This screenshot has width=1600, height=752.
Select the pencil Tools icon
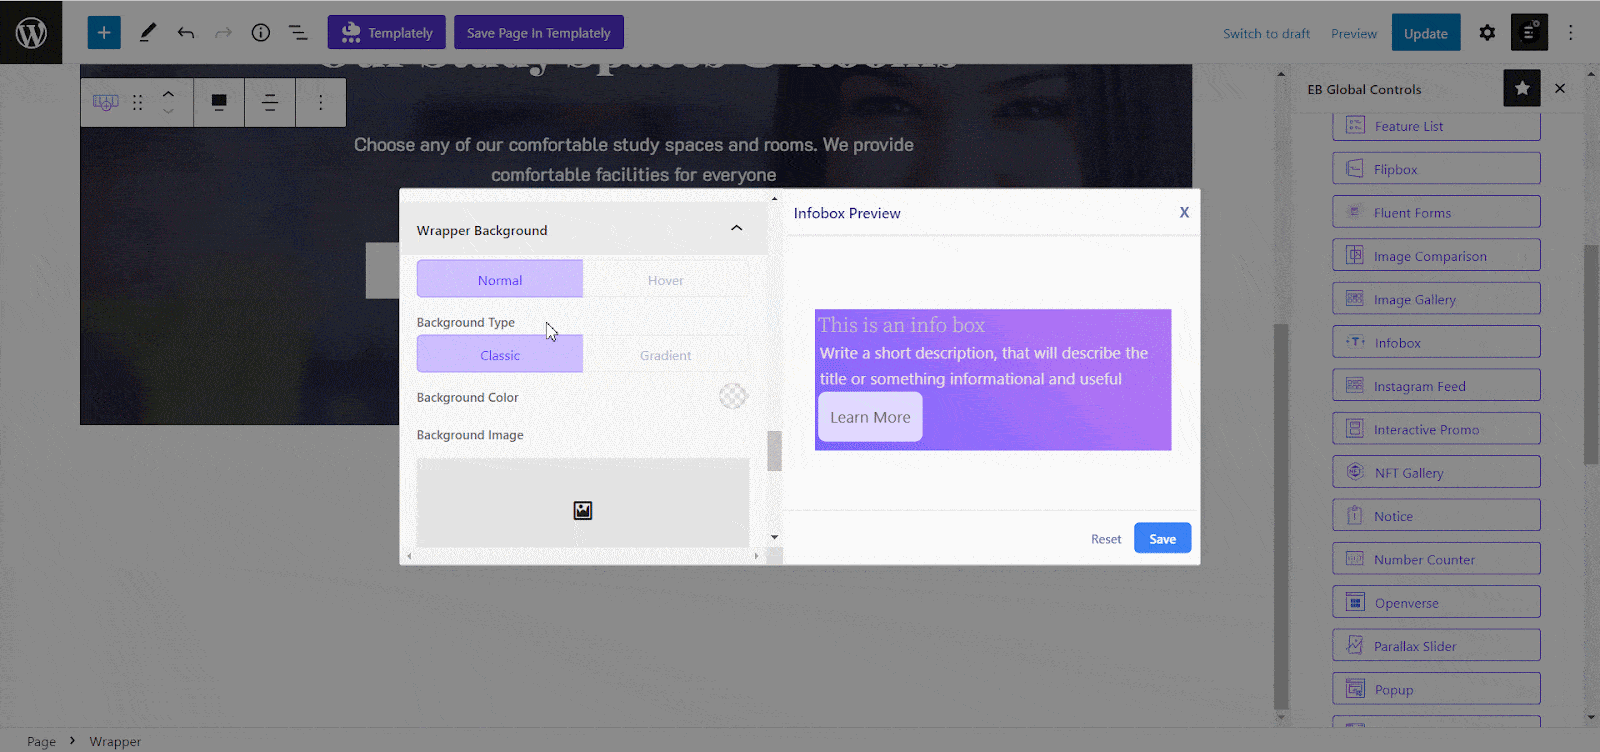(148, 32)
